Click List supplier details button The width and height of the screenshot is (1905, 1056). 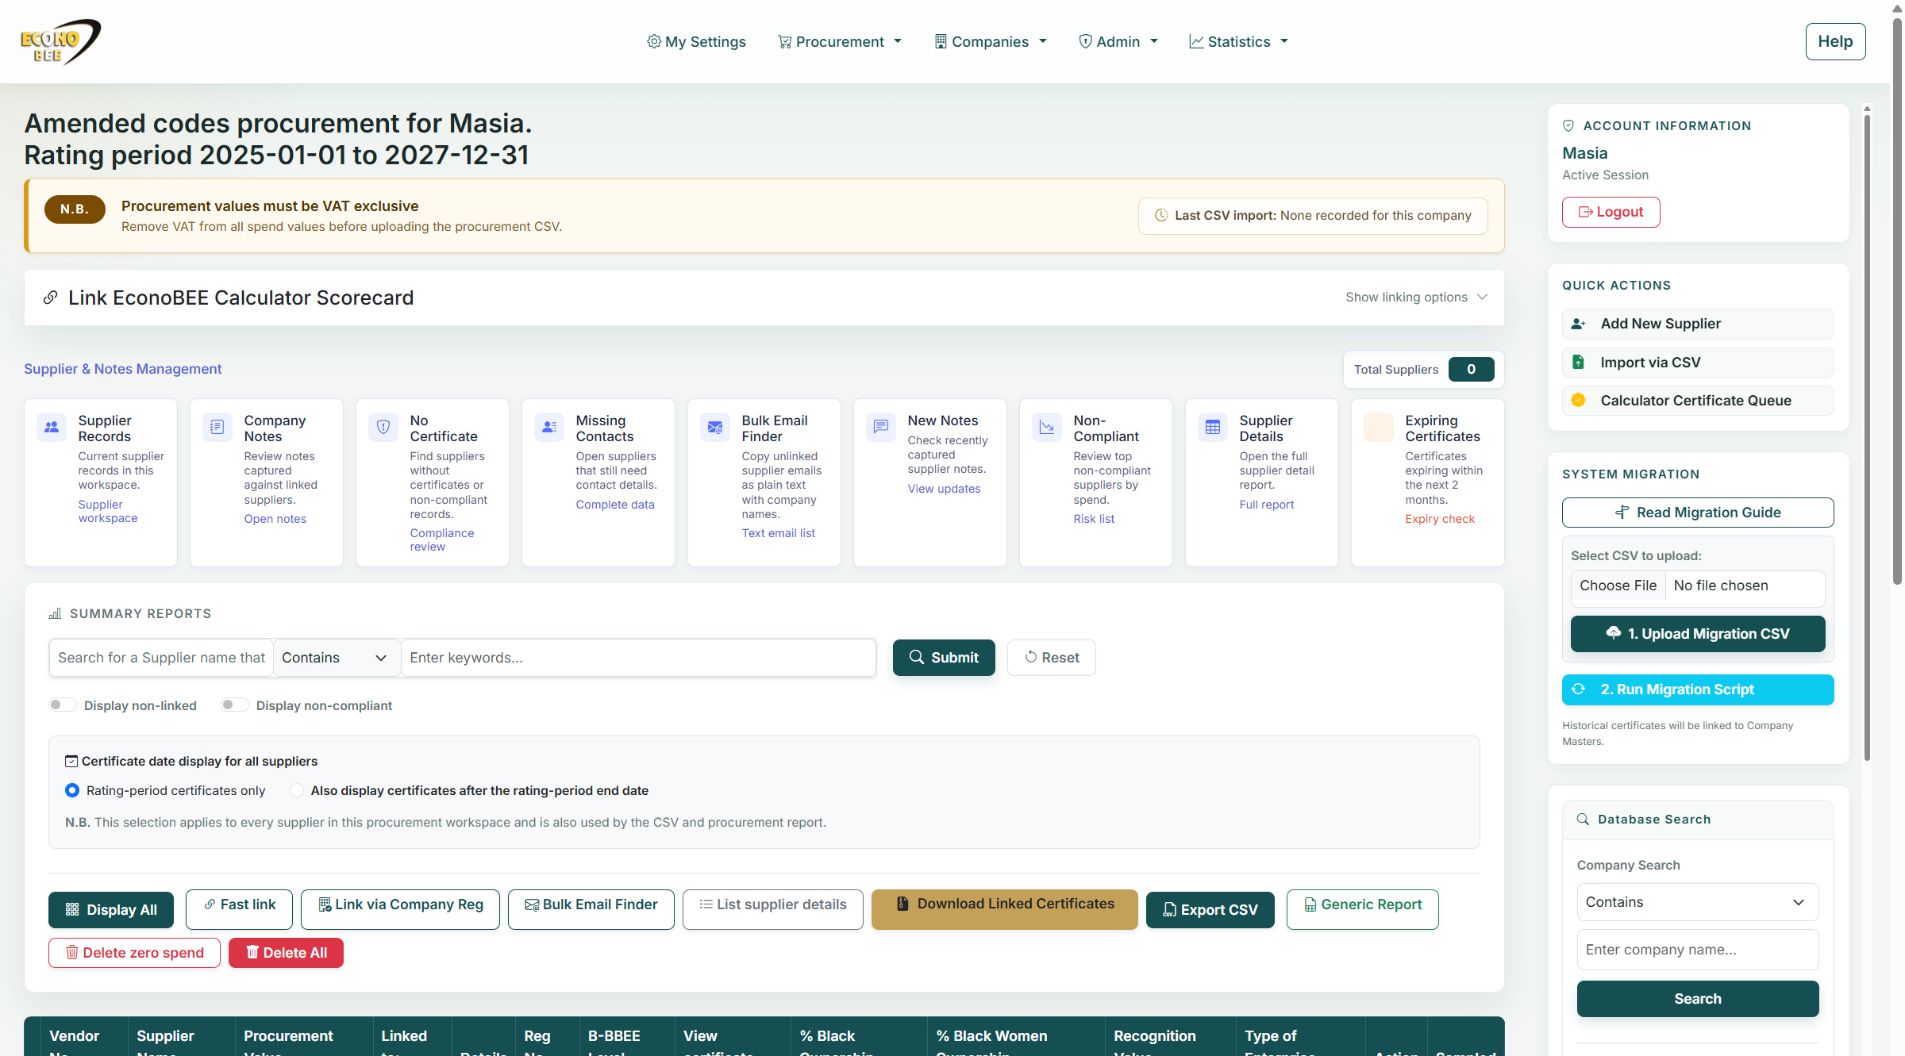pyautogui.click(x=772, y=909)
